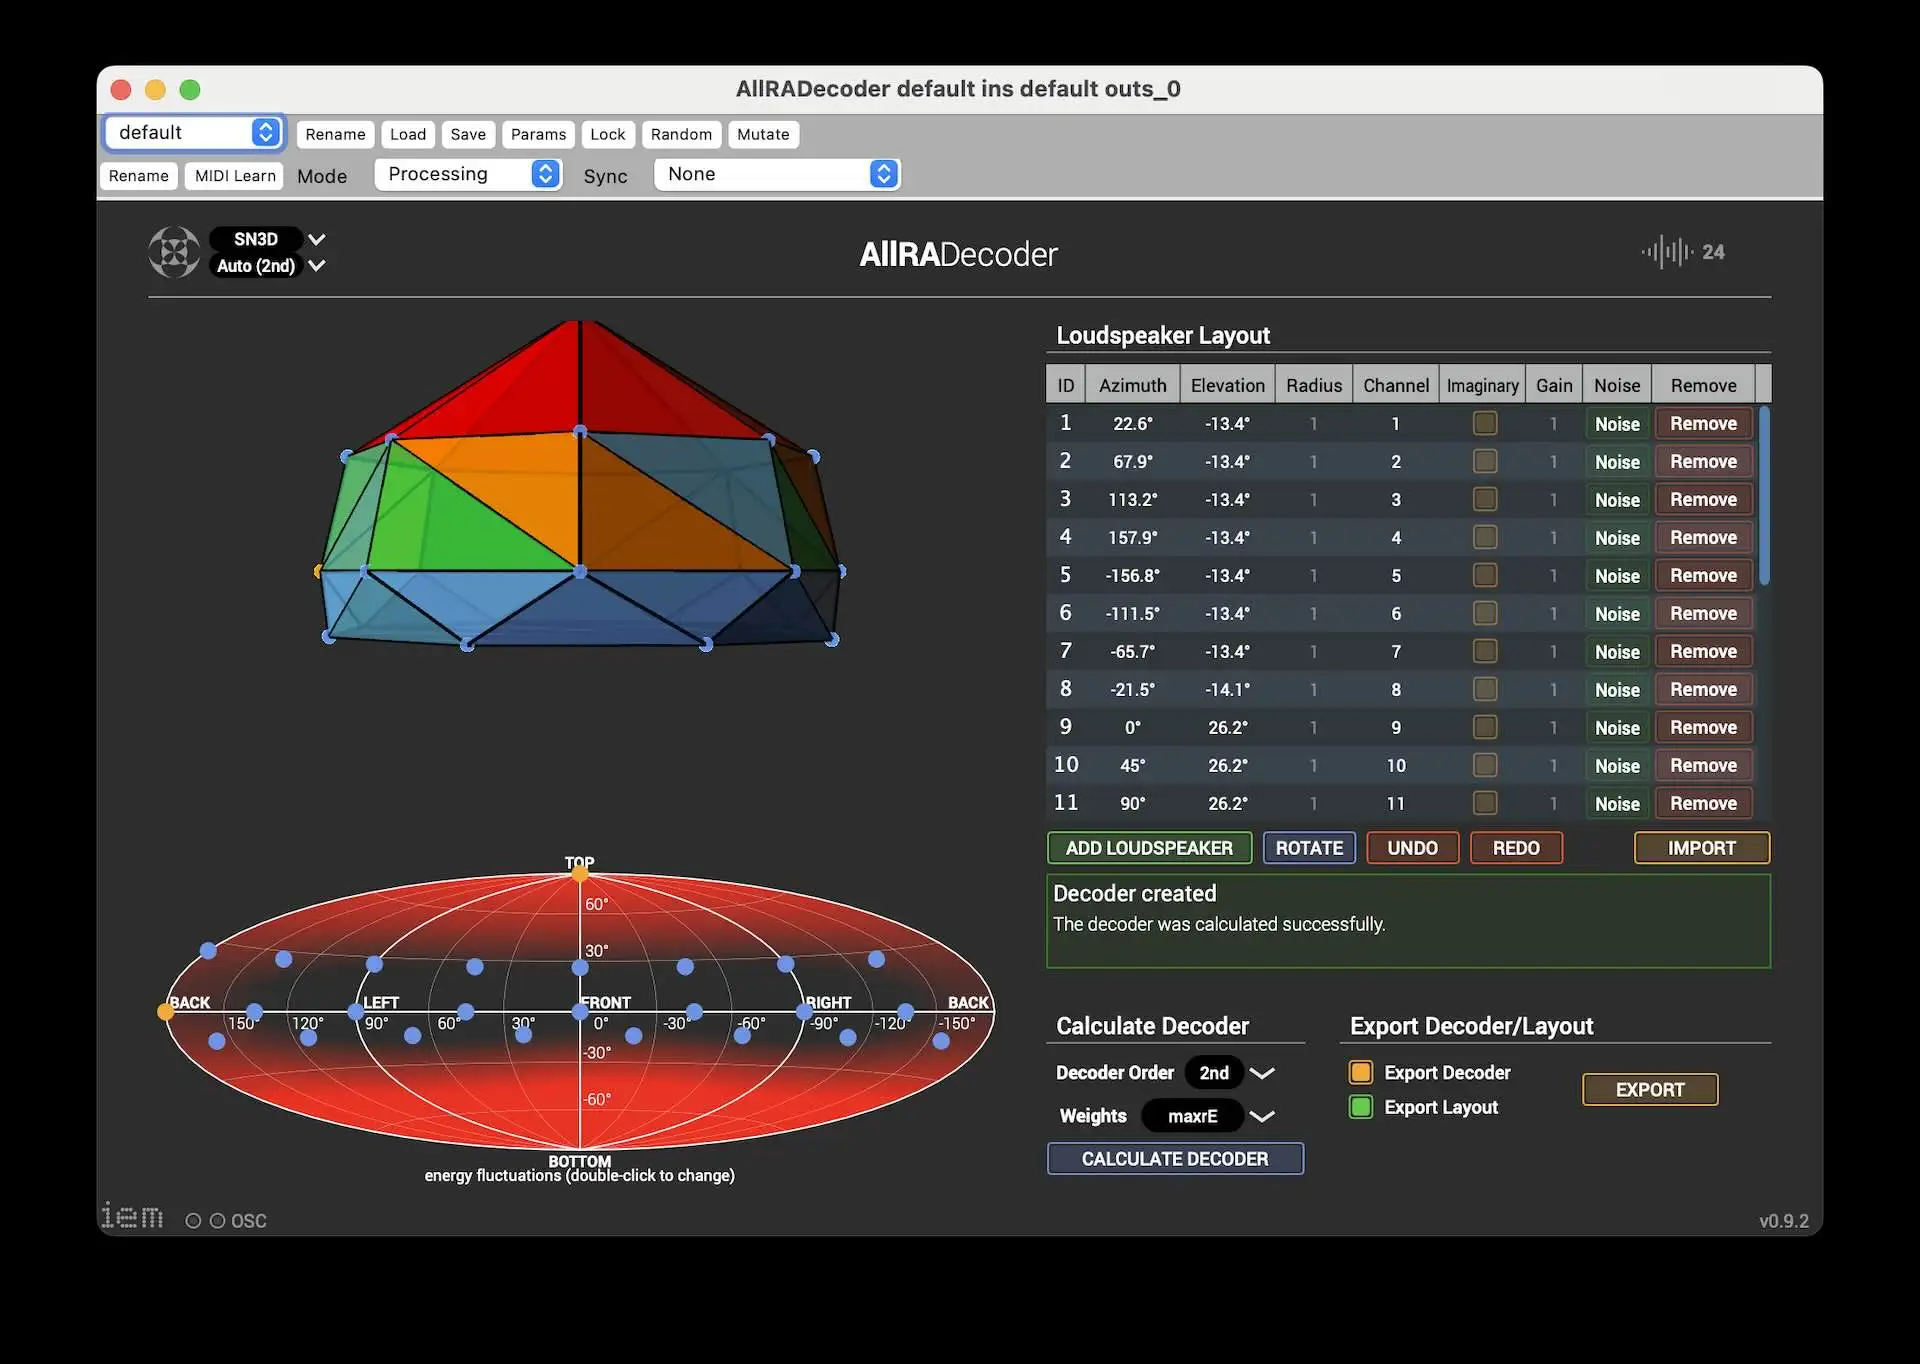Click the IEM logo
Viewport: 1920px width, 1364px height.
tap(132, 1216)
